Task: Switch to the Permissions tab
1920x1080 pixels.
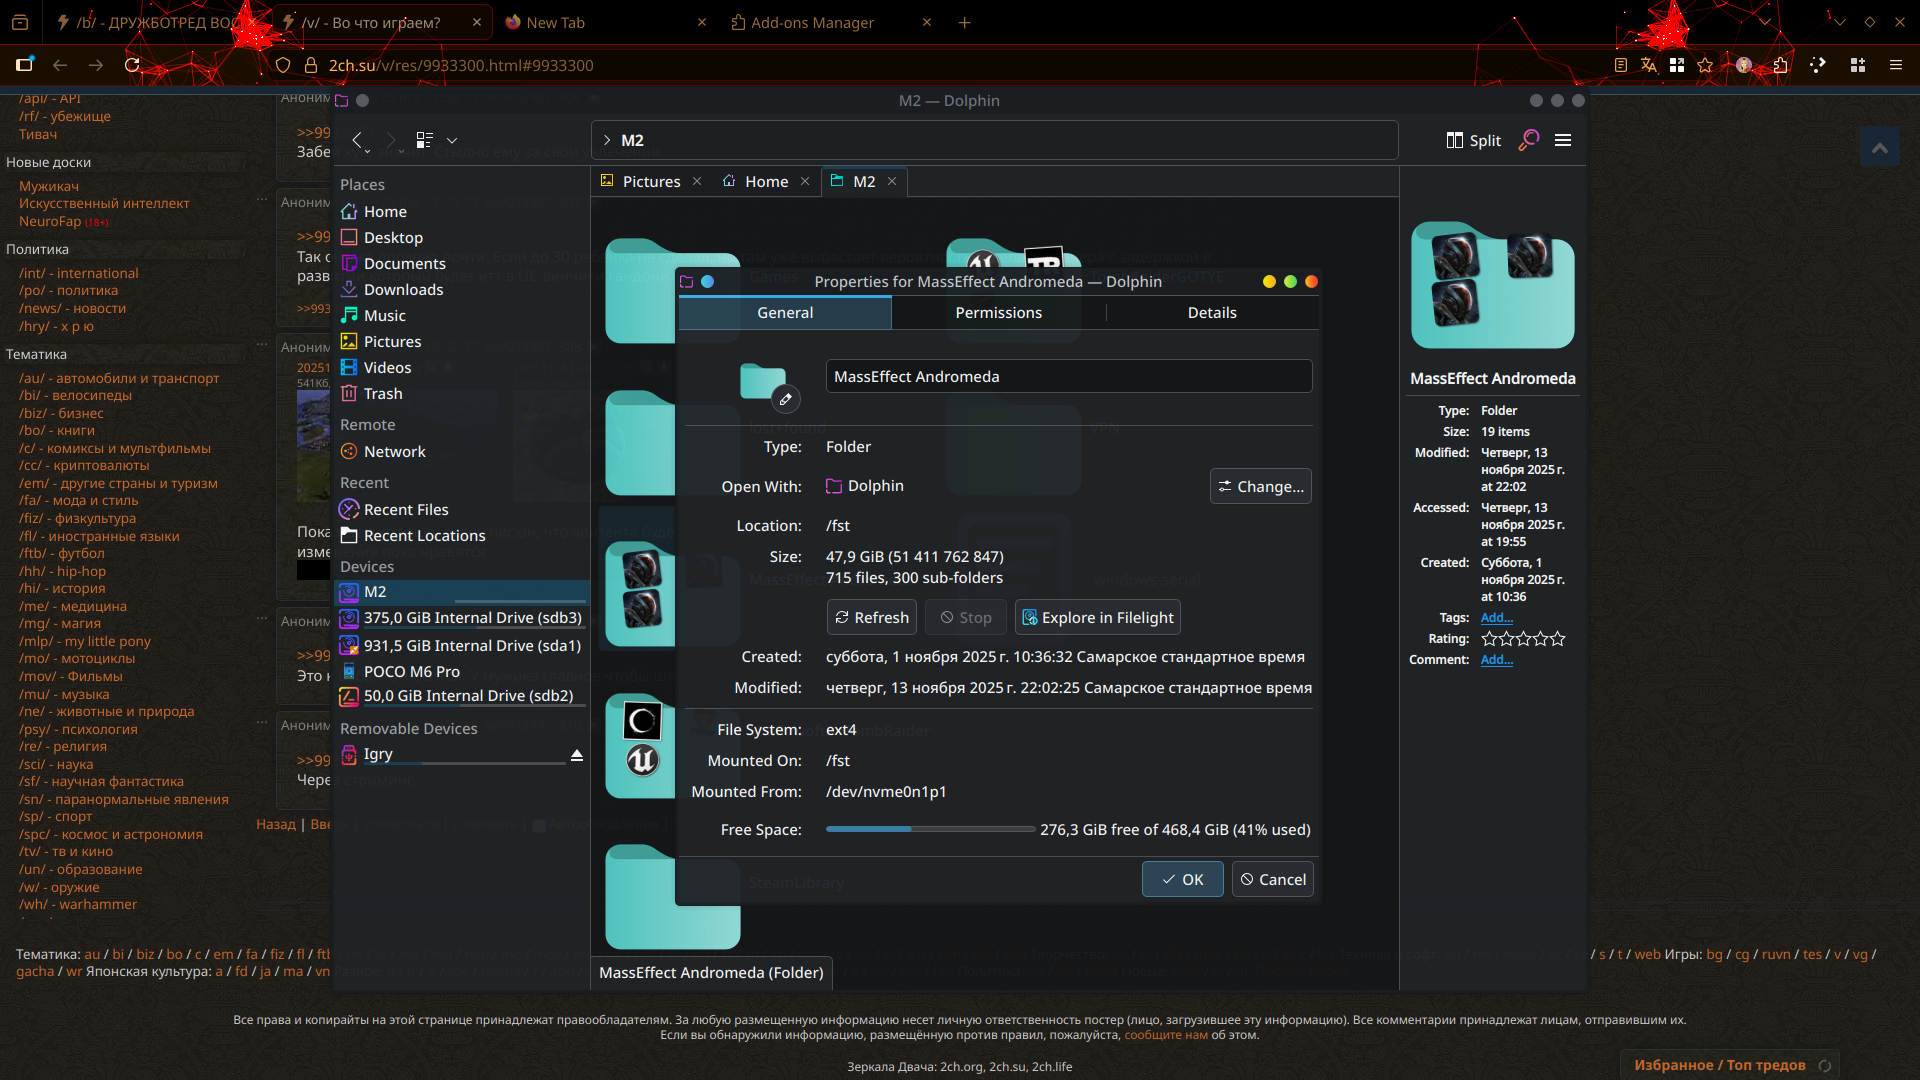Action: (998, 313)
